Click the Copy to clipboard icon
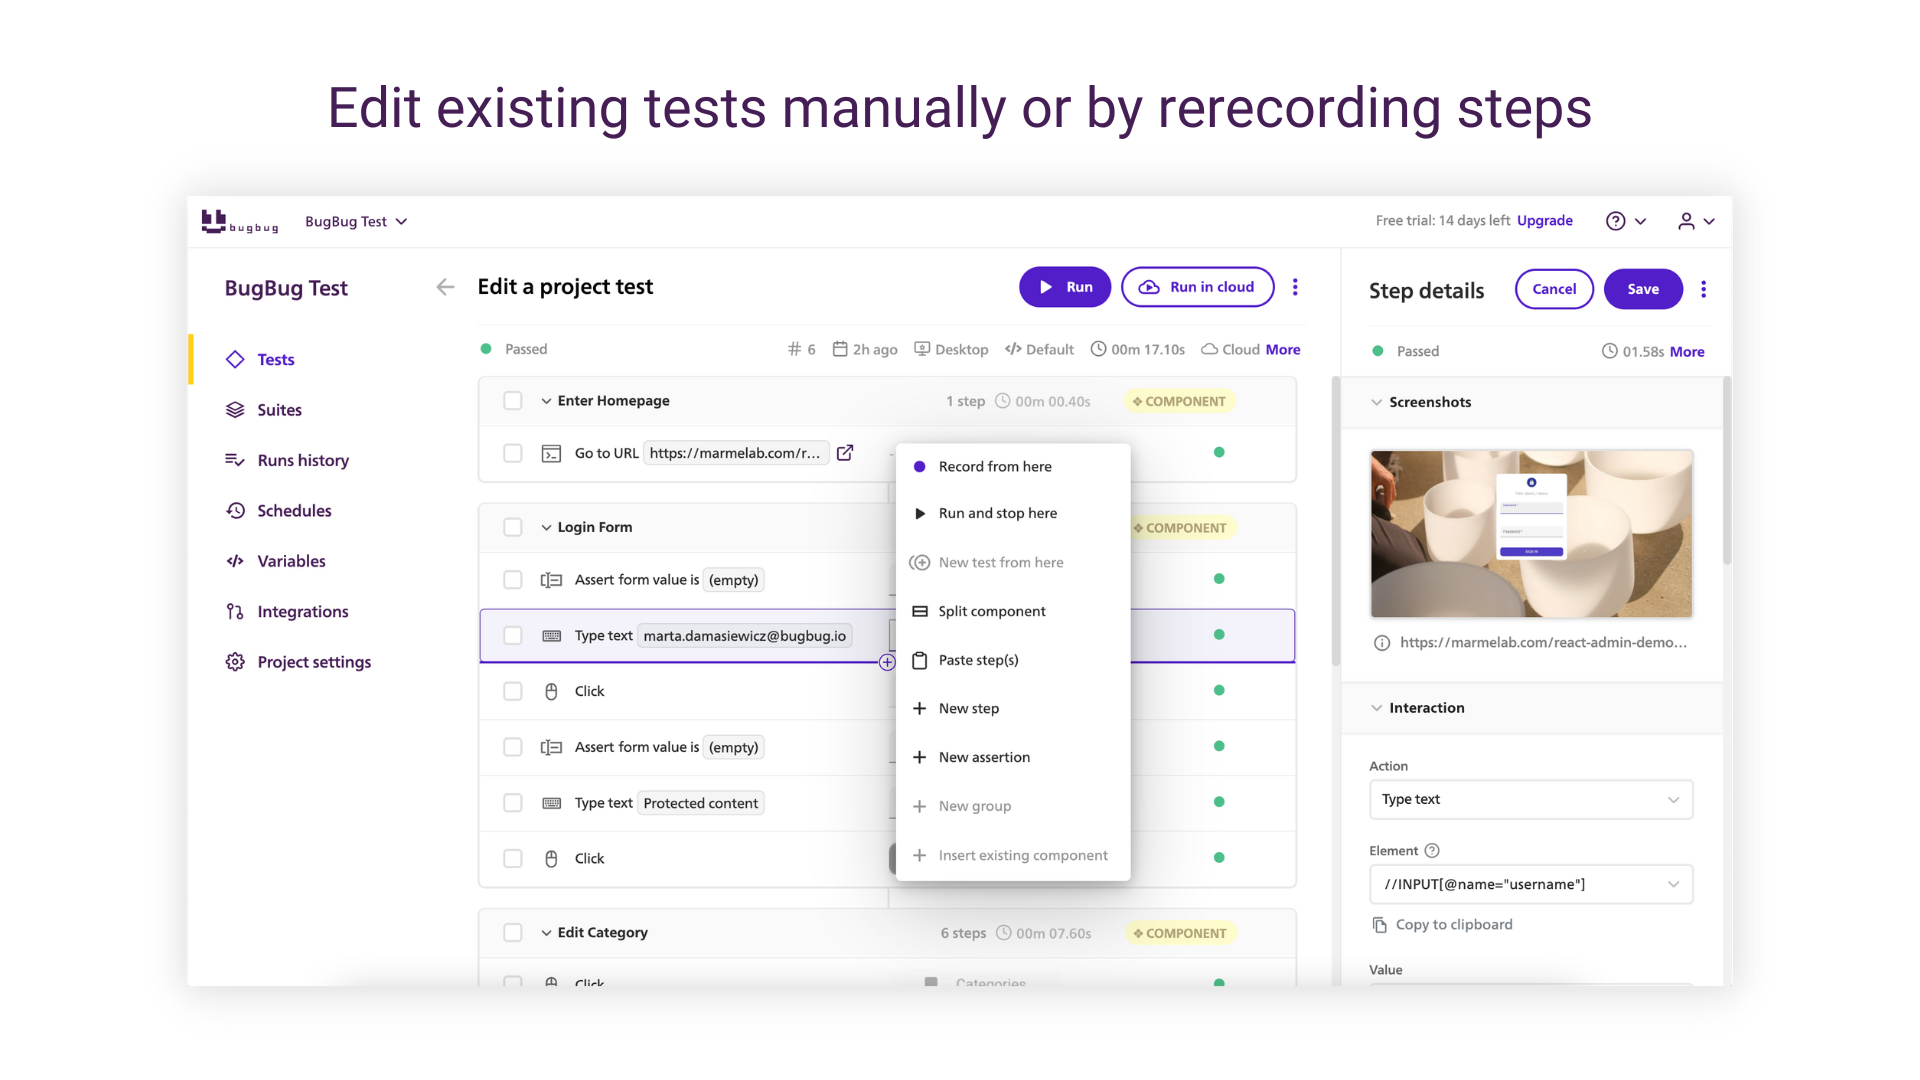The width and height of the screenshot is (1920, 1080). tap(1380, 925)
